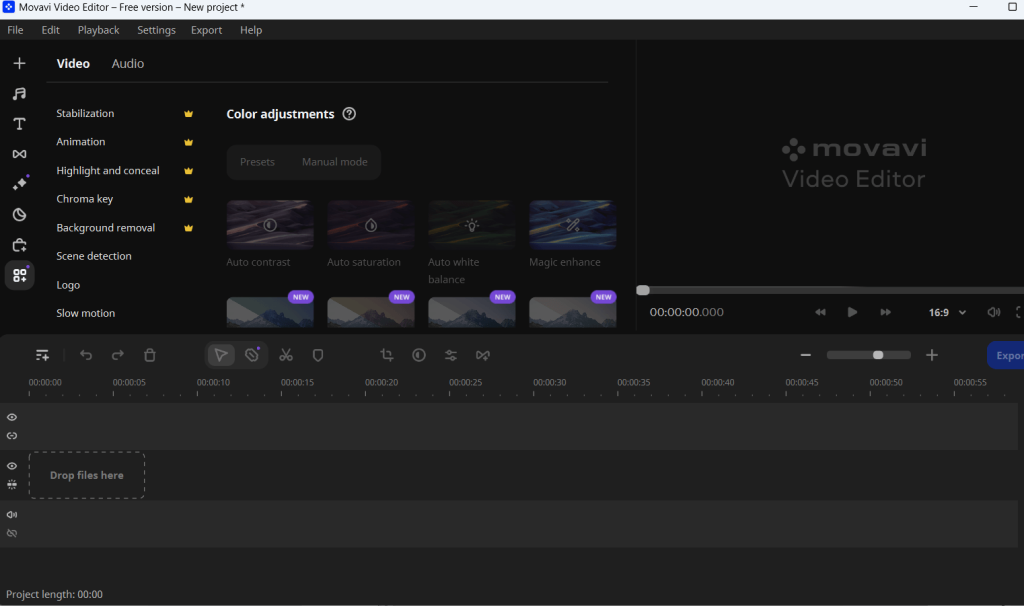Open the Help menu
This screenshot has width=1024, height=606.
[251, 30]
